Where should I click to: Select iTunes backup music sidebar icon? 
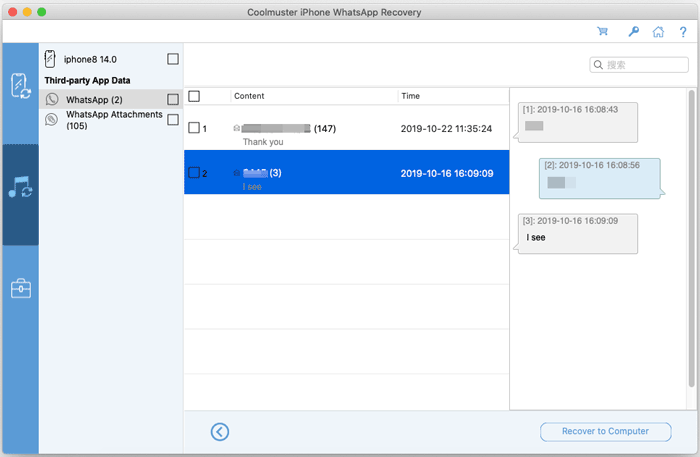point(21,187)
